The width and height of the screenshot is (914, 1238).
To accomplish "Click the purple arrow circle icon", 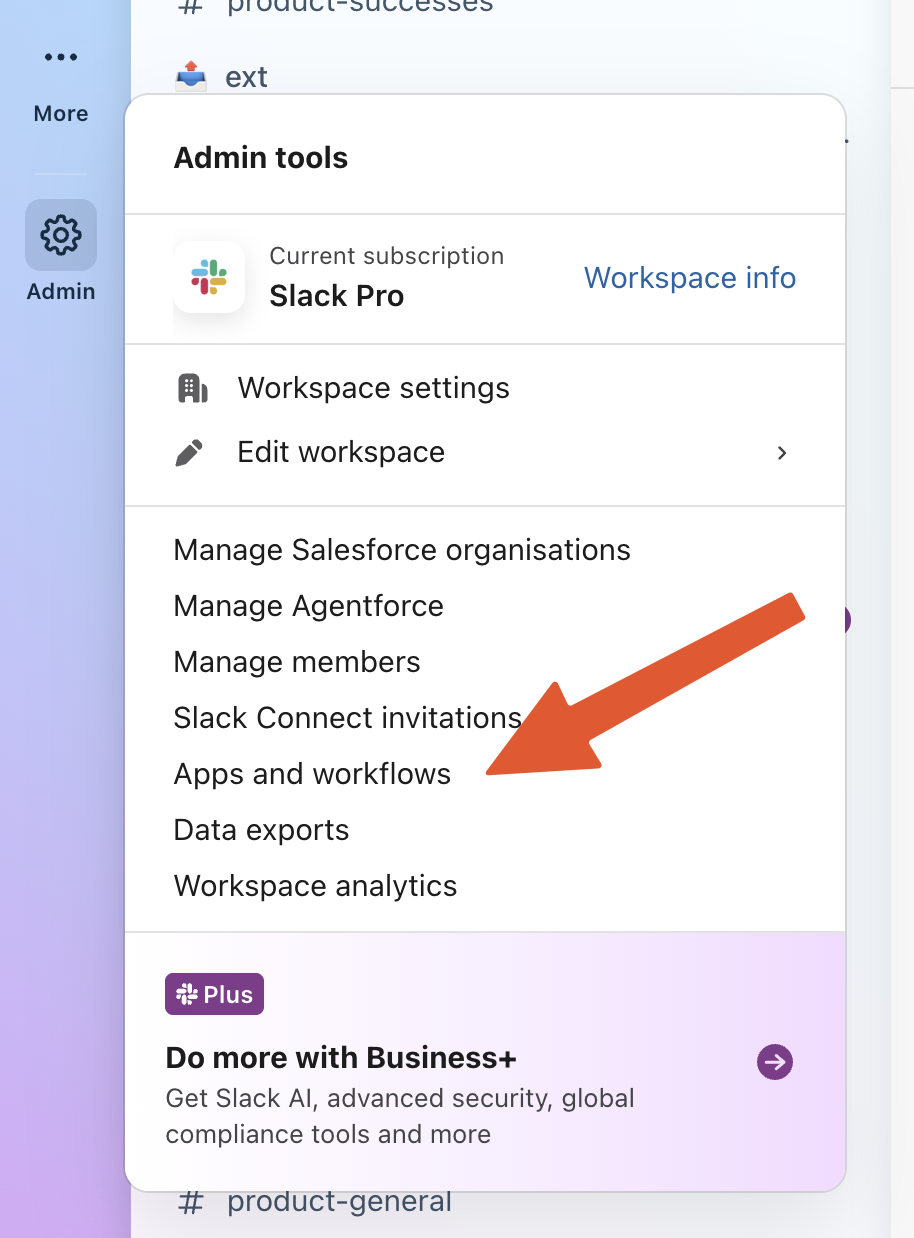I will point(775,1062).
